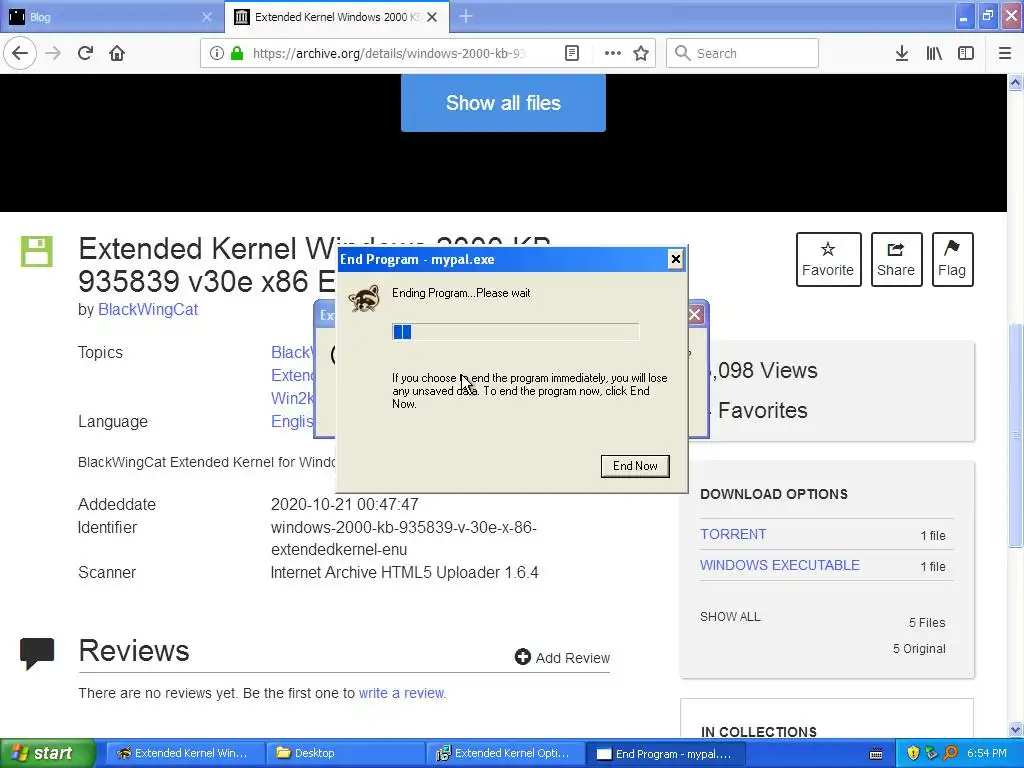Click the Flag button
1024x768 pixels.
pos(952,259)
